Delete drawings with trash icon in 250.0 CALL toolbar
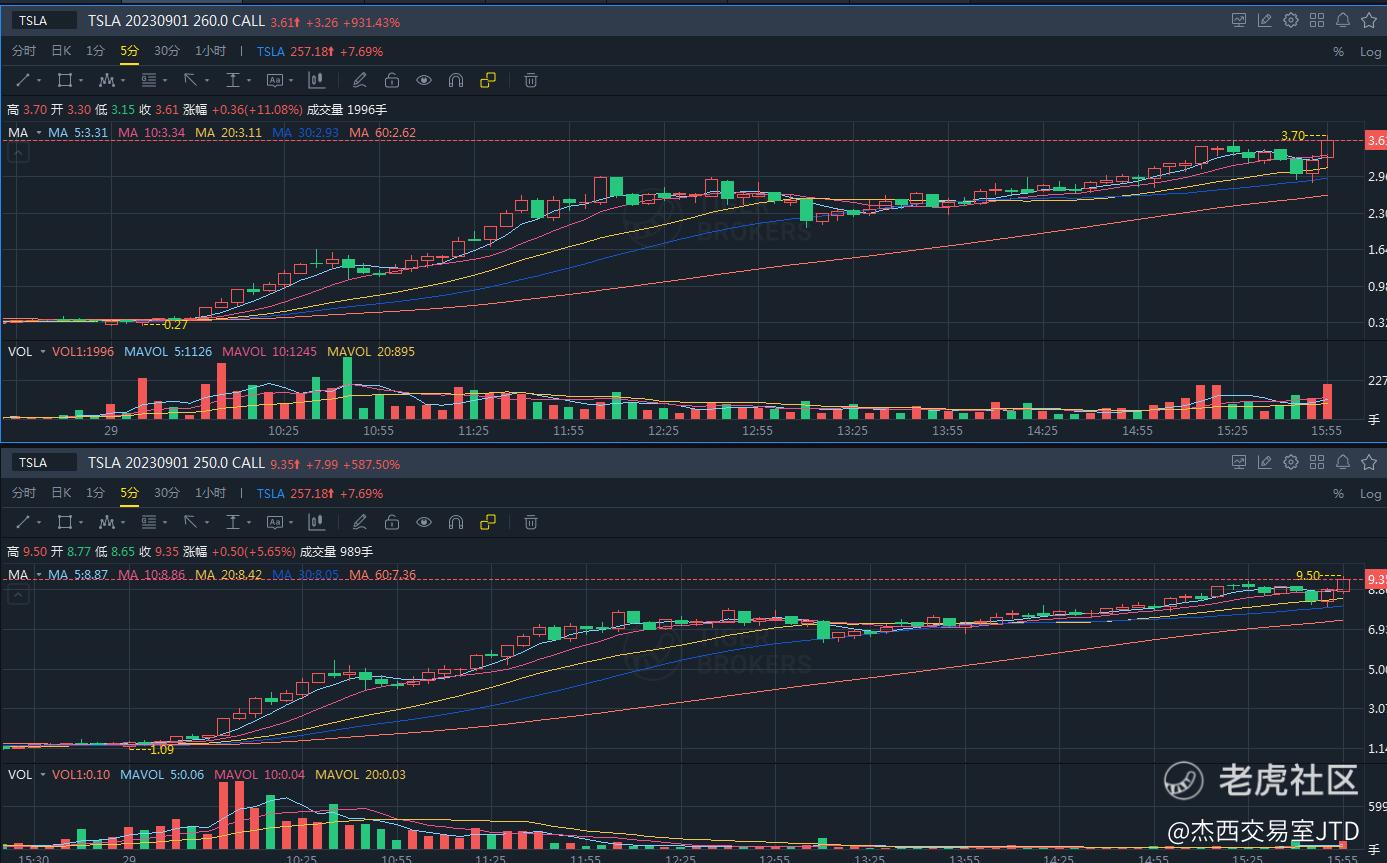 tap(531, 522)
